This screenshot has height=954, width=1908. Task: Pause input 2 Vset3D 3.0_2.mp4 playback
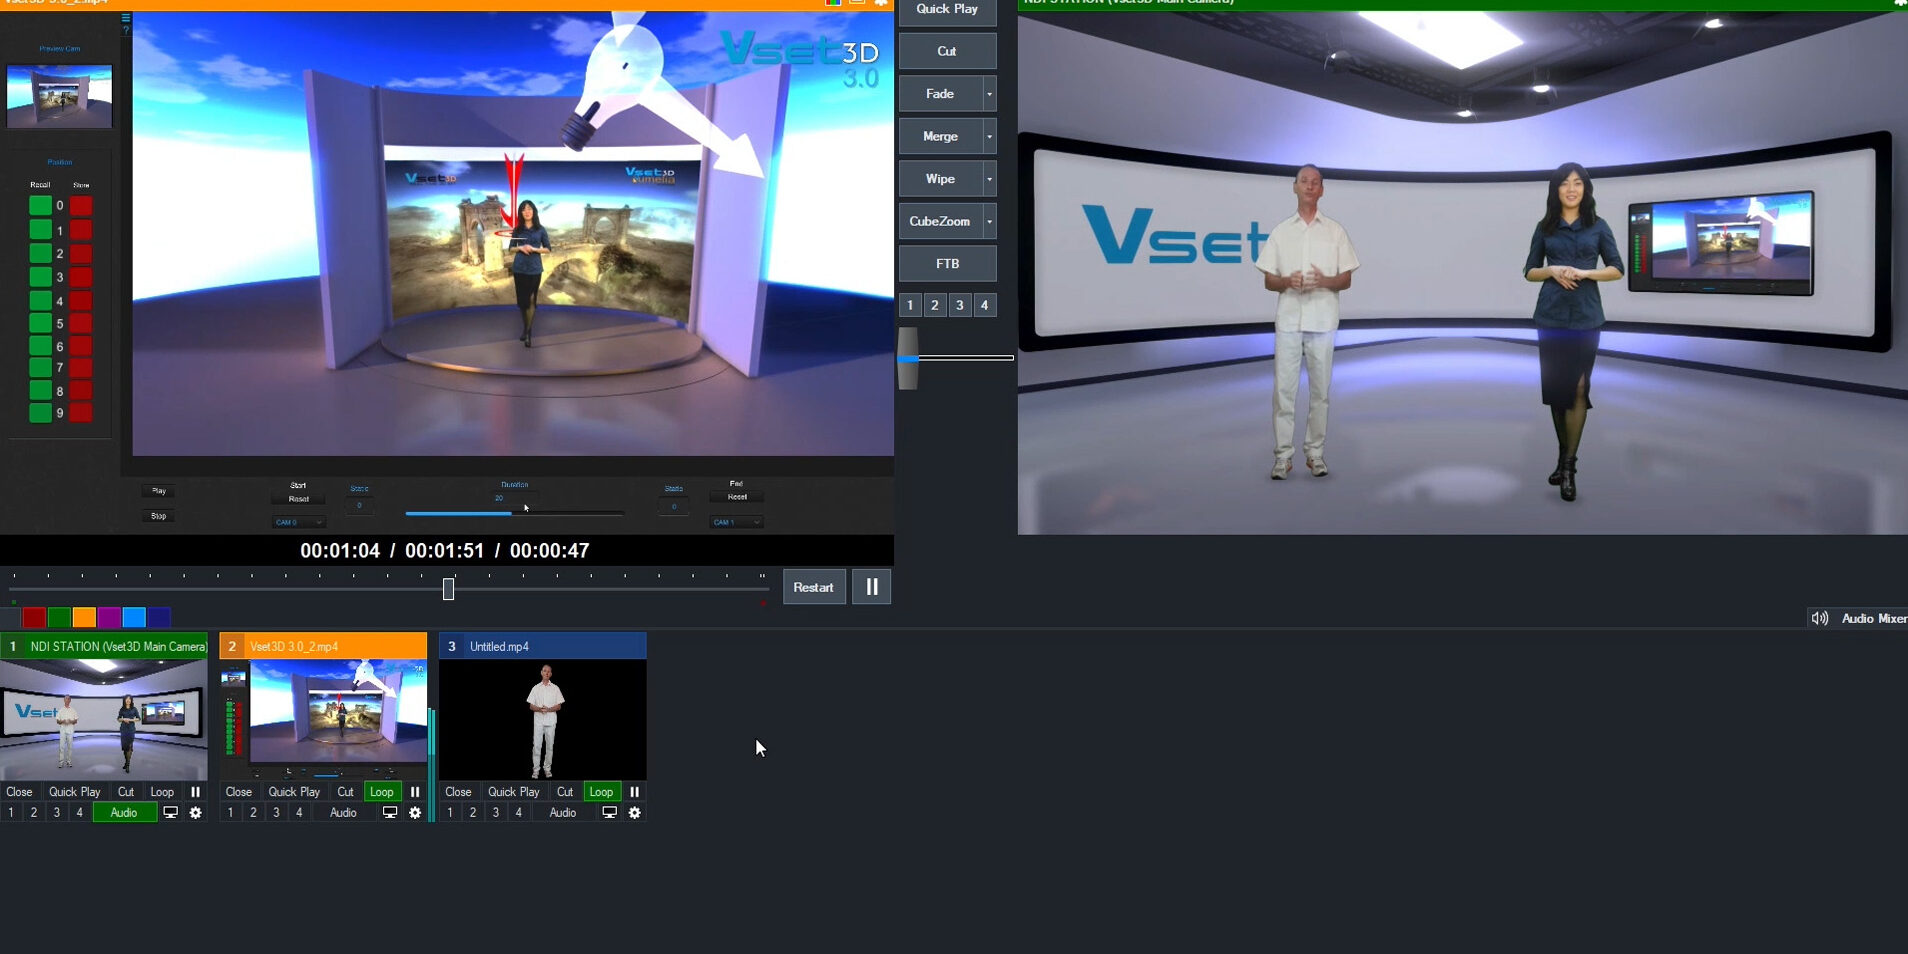415,792
